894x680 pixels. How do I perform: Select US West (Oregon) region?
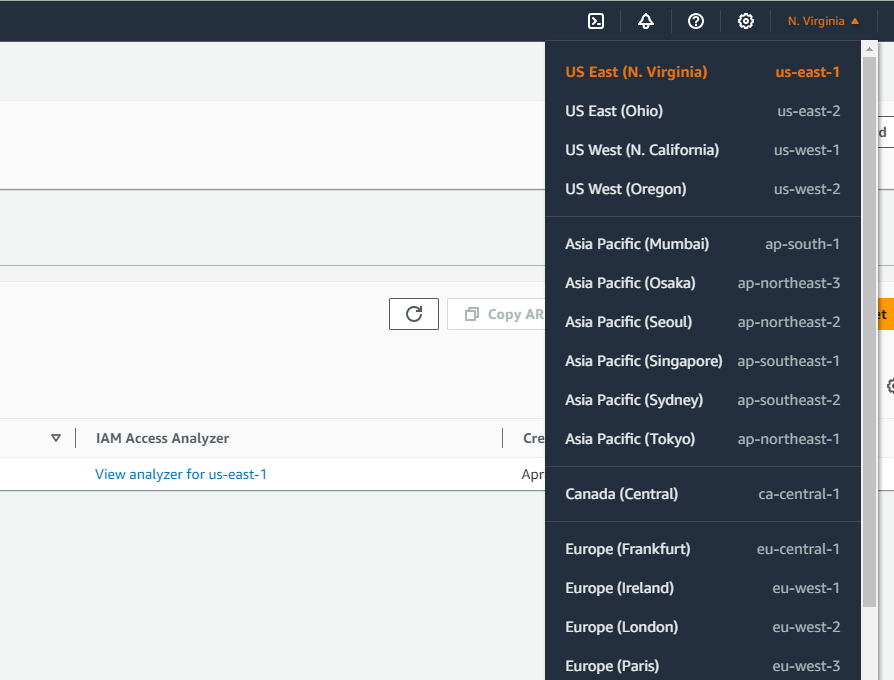click(x=702, y=189)
